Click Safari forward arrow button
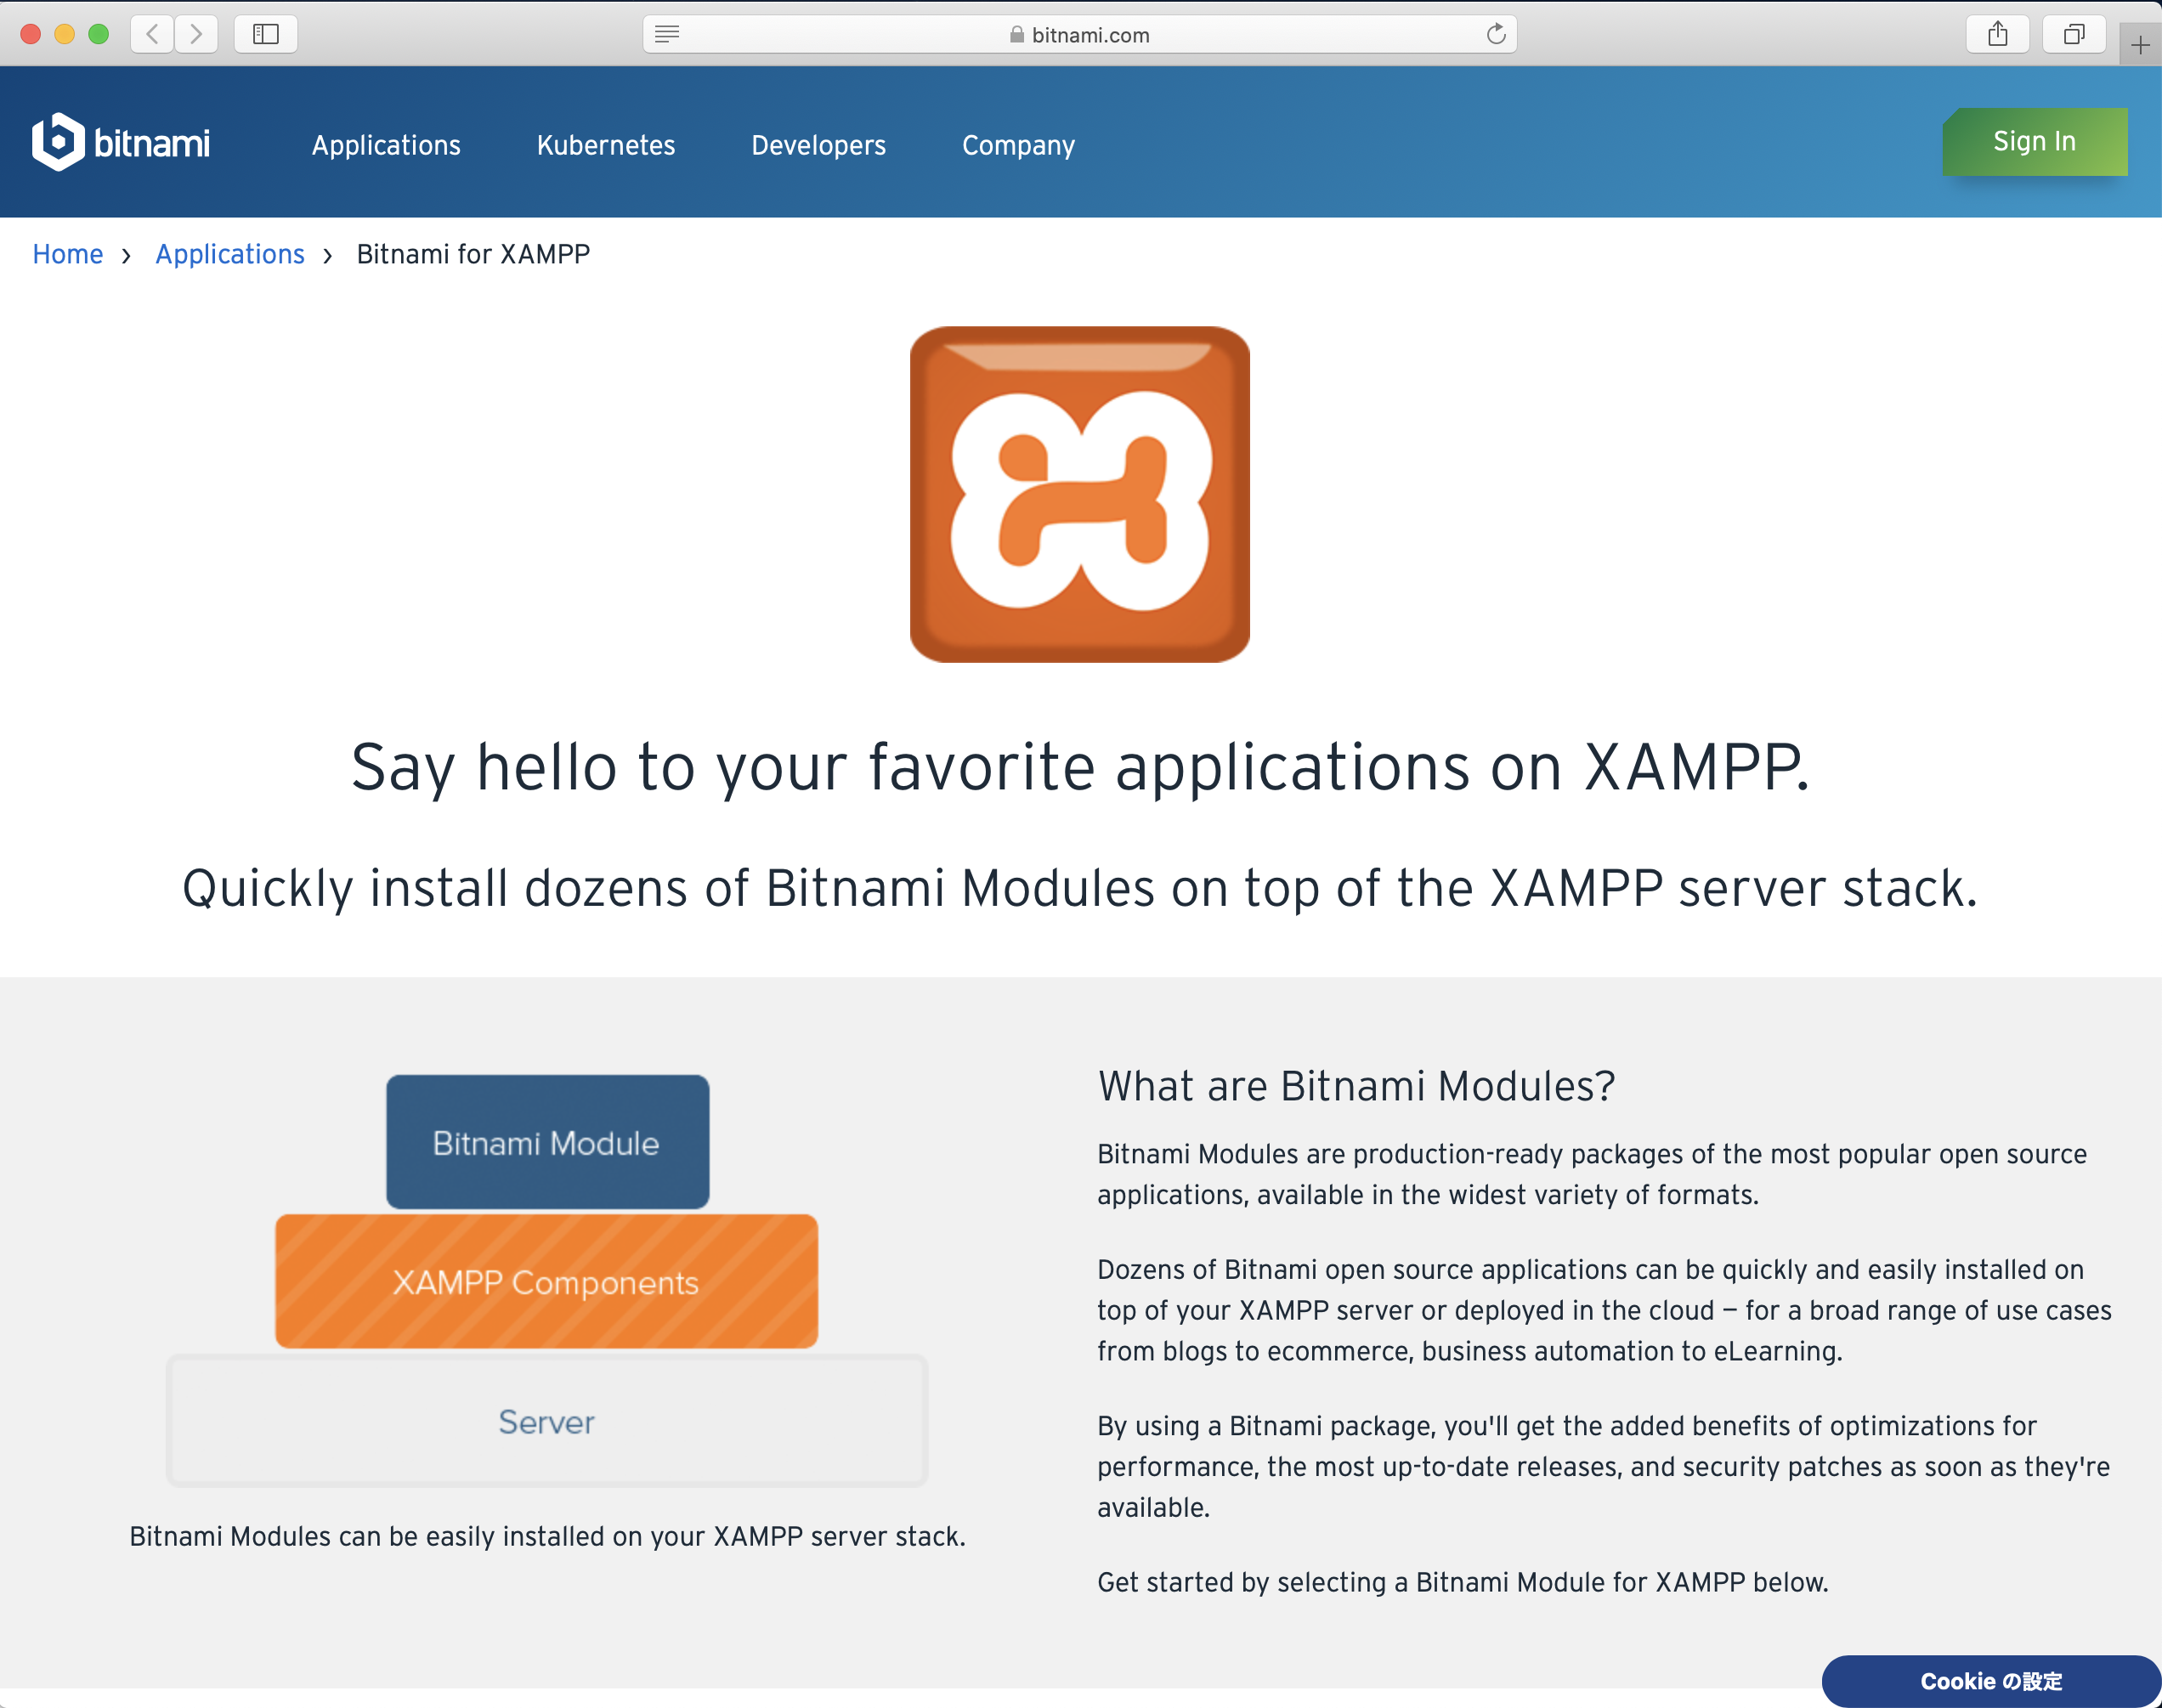This screenshot has width=2162, height=1708. pos(196,34)
